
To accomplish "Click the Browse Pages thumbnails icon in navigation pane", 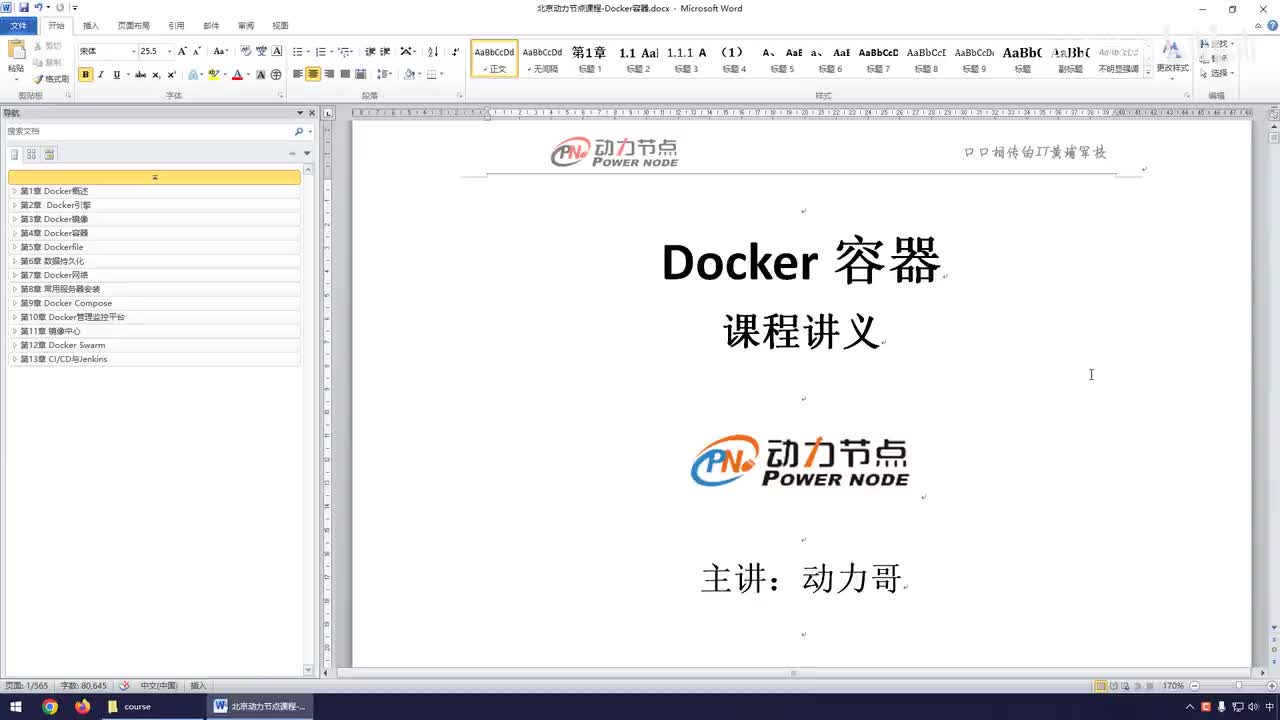I will (x=31, y=154).
